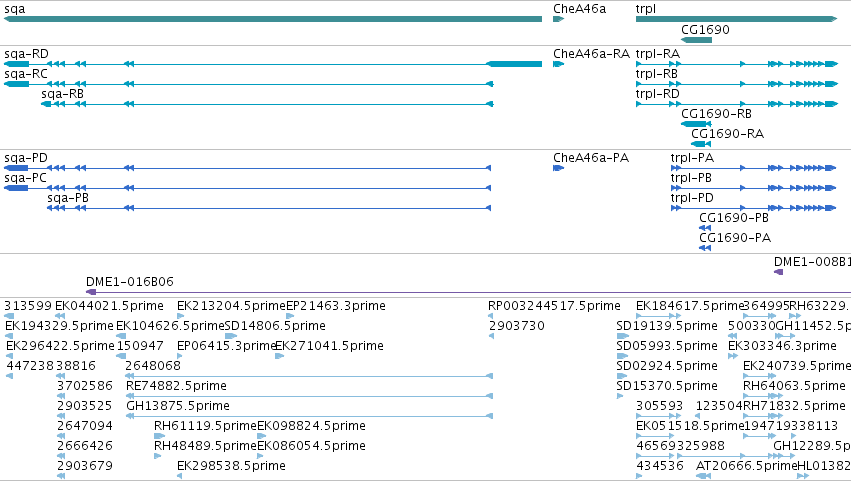Click the 2903679 EST label
Image resolution: width=851 pixels, height=481 pixels.
85,466
